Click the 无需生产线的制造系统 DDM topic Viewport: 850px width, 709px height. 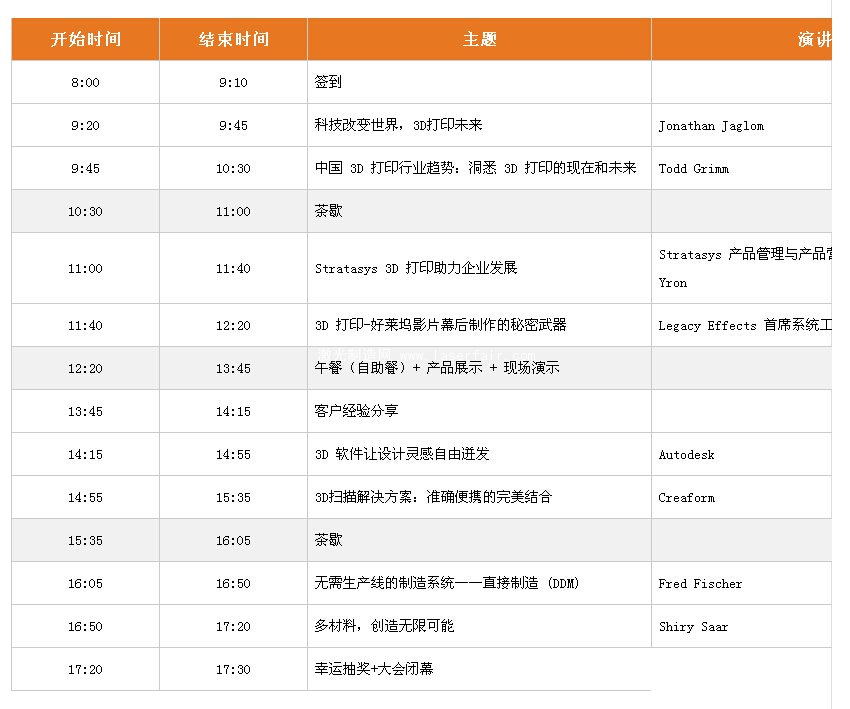[447, 583]
